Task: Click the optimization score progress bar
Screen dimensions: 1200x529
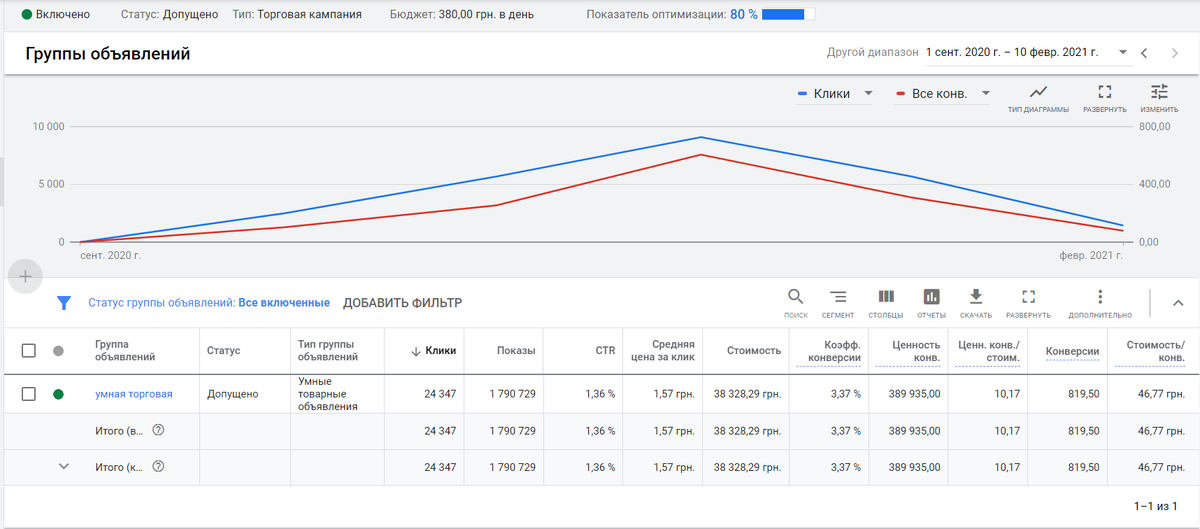Action: 789,15
